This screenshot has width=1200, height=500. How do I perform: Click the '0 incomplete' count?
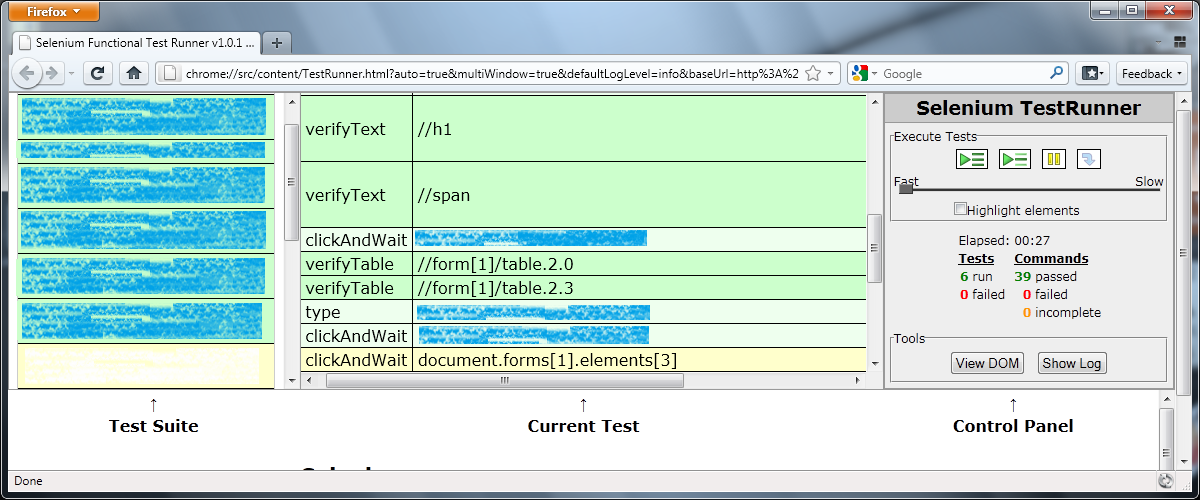coord(1061,312)
